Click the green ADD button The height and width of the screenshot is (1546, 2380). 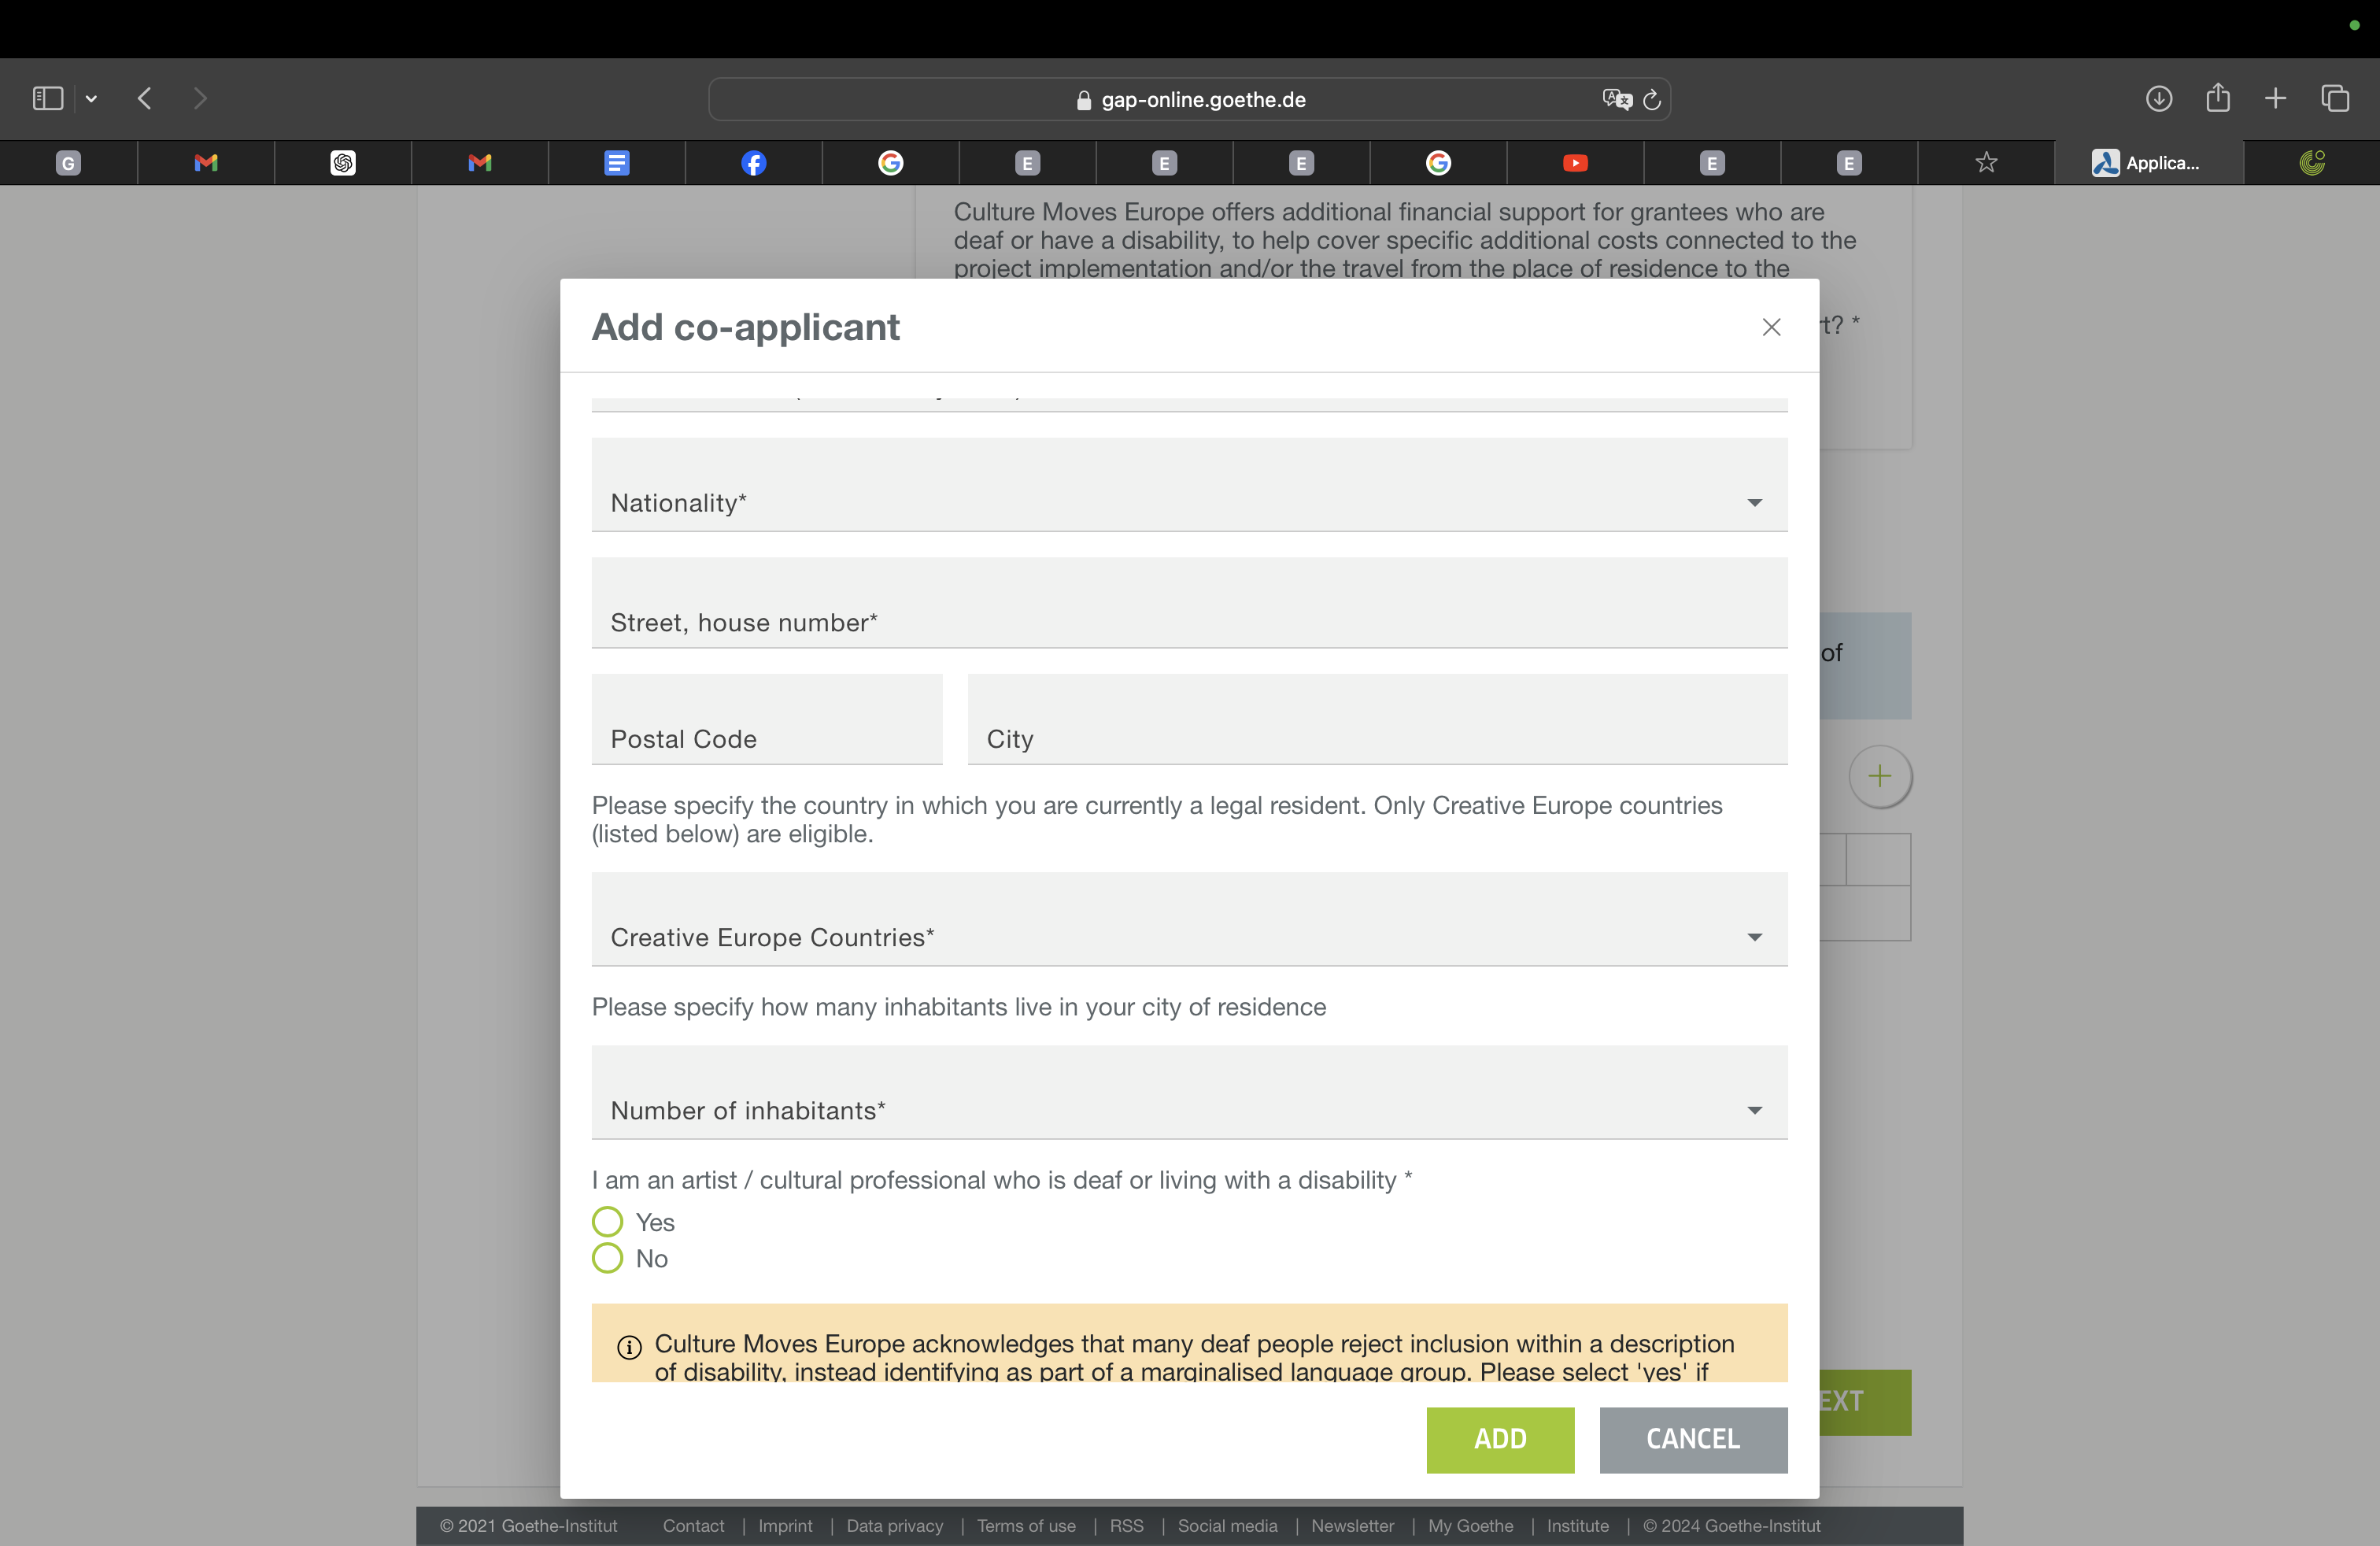coord(1499,1439)
